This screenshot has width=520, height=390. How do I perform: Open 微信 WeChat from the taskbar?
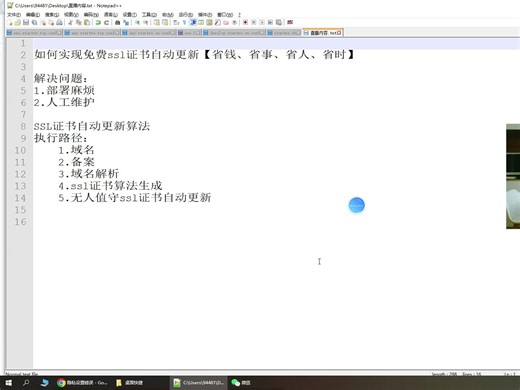pyautogui.click(x=241, y=383)
